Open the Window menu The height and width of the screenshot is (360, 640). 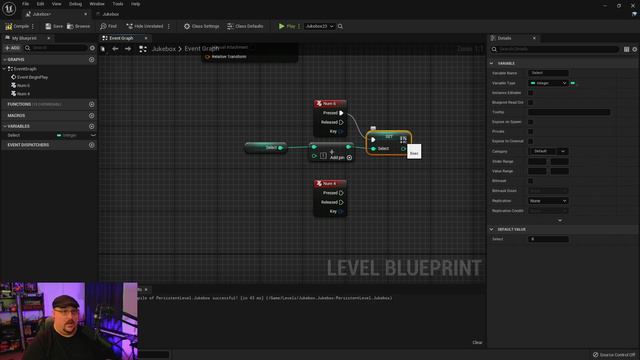[97, 4]
